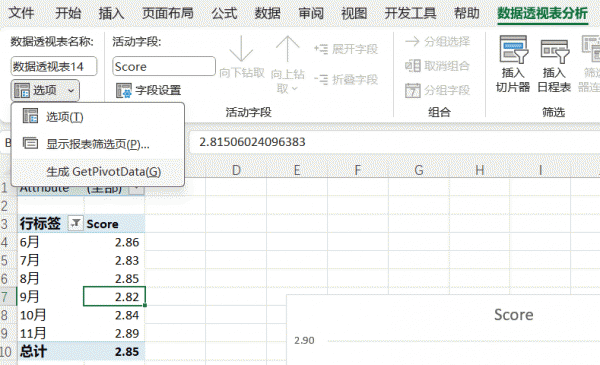Image resolution: width=600 pixels, height=365 pixels.
Task: Select the 7月 row label cell
Action: point(51,260)
